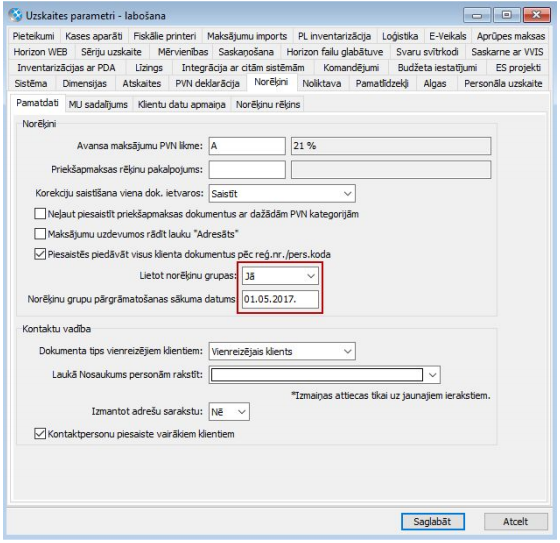Click the Avansa maksājumu PVN likme field
The image size is (560, 543).
[247, 146]
